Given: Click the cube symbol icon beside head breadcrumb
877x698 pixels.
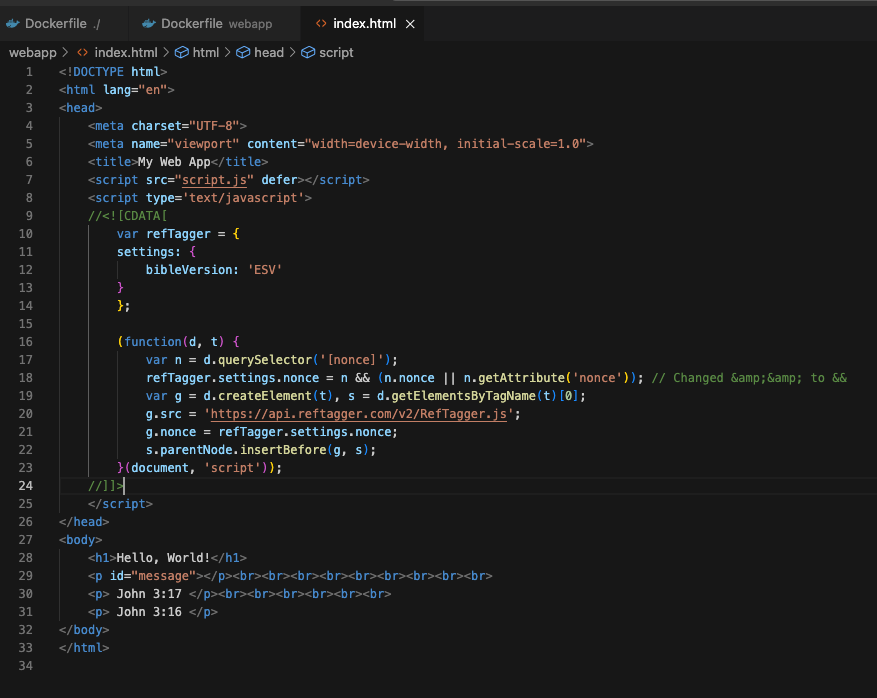Looking at the screenshot, I should (x=243, y=52).
